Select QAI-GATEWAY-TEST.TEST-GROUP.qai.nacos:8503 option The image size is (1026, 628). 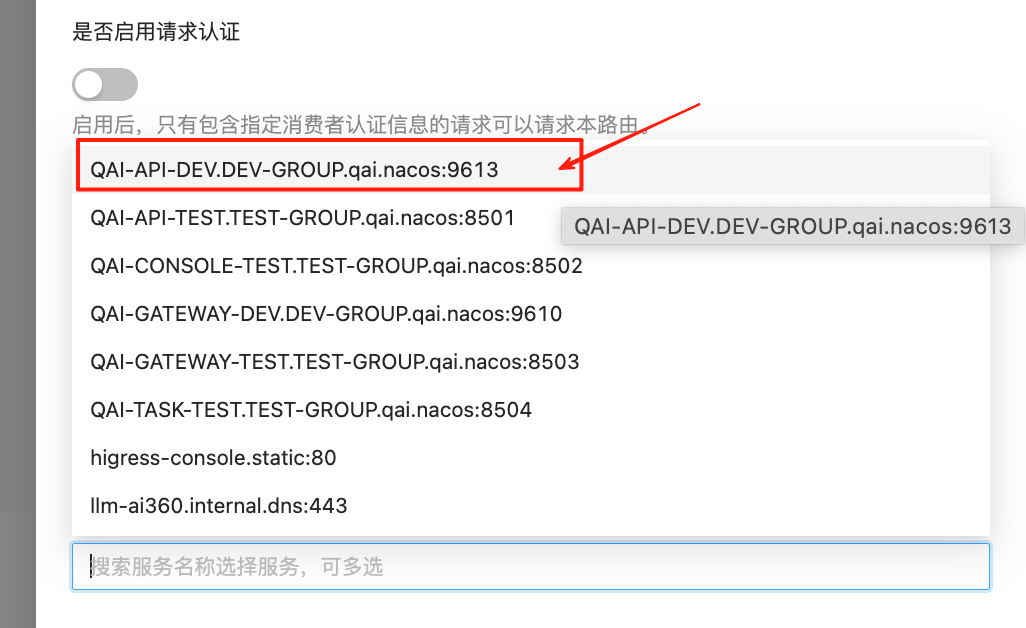[531, 362]
